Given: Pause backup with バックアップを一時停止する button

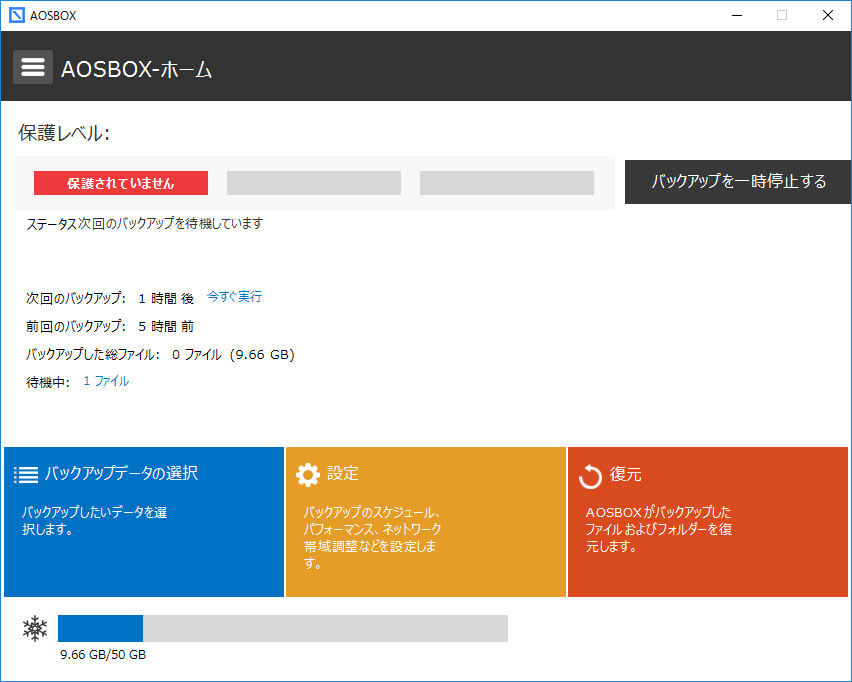Looking at the screenshot, I should (738, 182).
